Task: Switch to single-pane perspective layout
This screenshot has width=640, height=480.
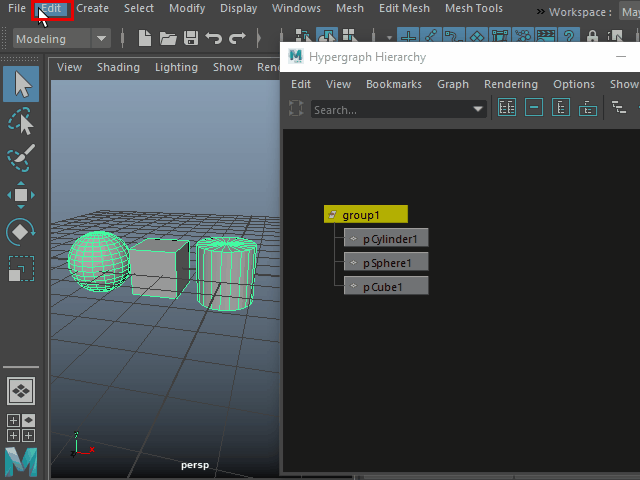Action: 21,390
